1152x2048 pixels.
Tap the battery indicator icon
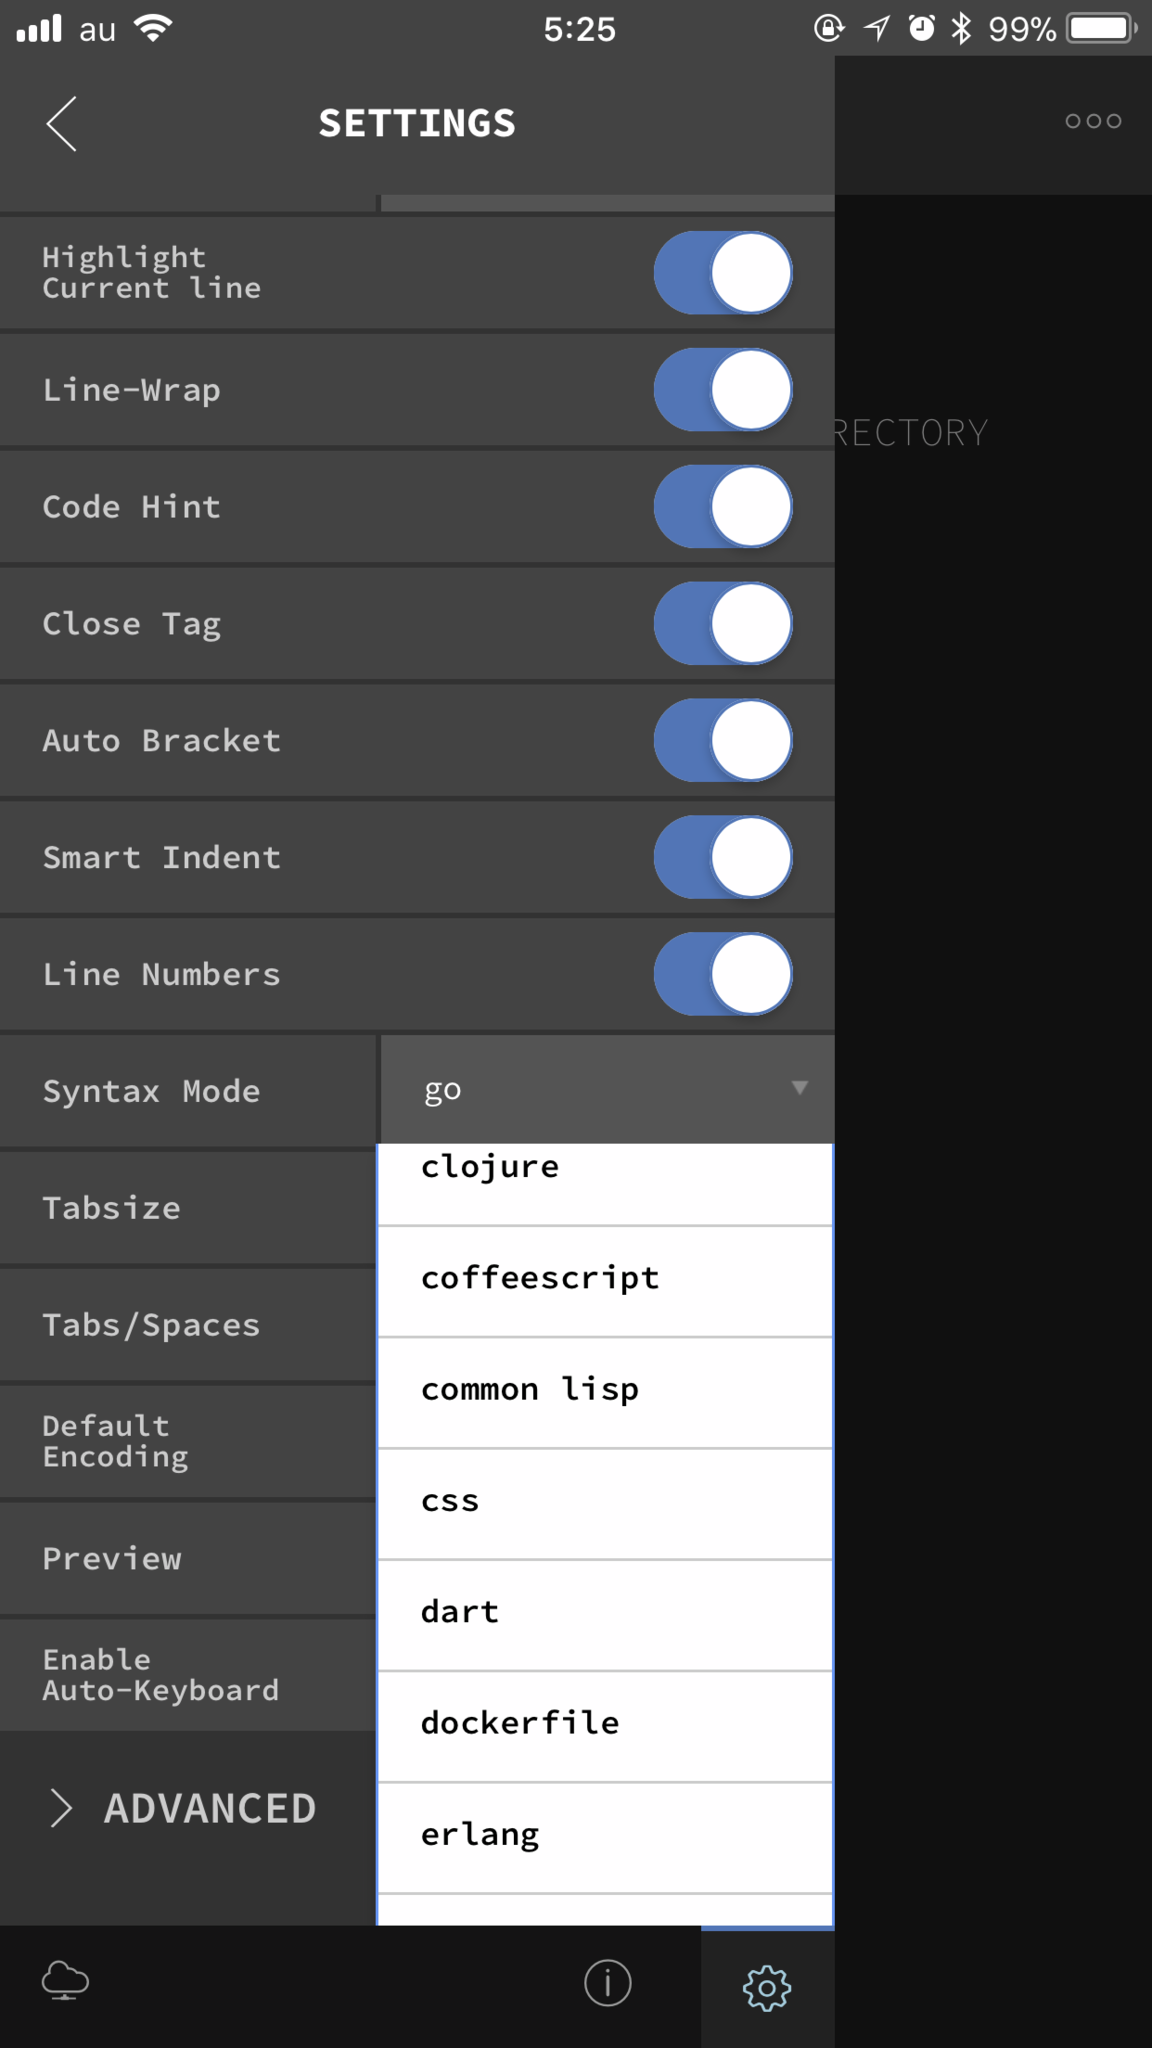pyautogui.click(x=1102, y=28)
